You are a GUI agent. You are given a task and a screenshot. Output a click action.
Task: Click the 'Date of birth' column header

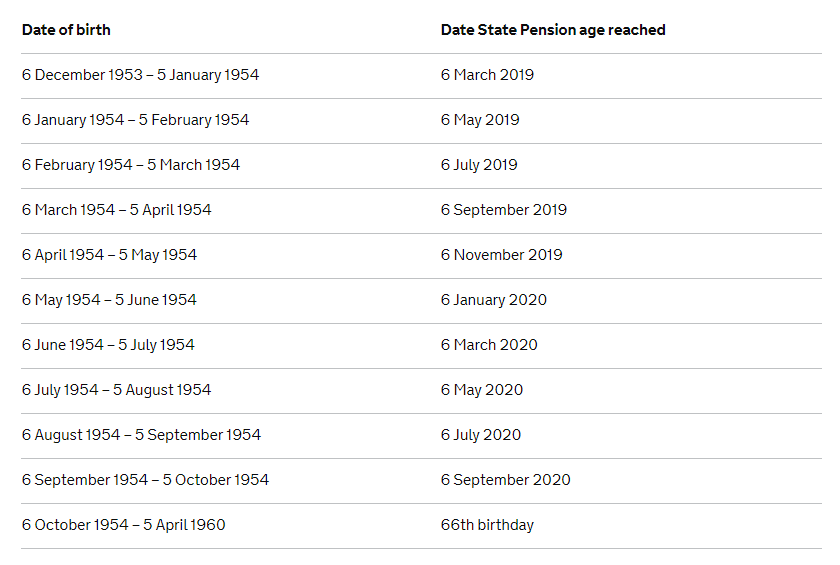tap(66, 30)
